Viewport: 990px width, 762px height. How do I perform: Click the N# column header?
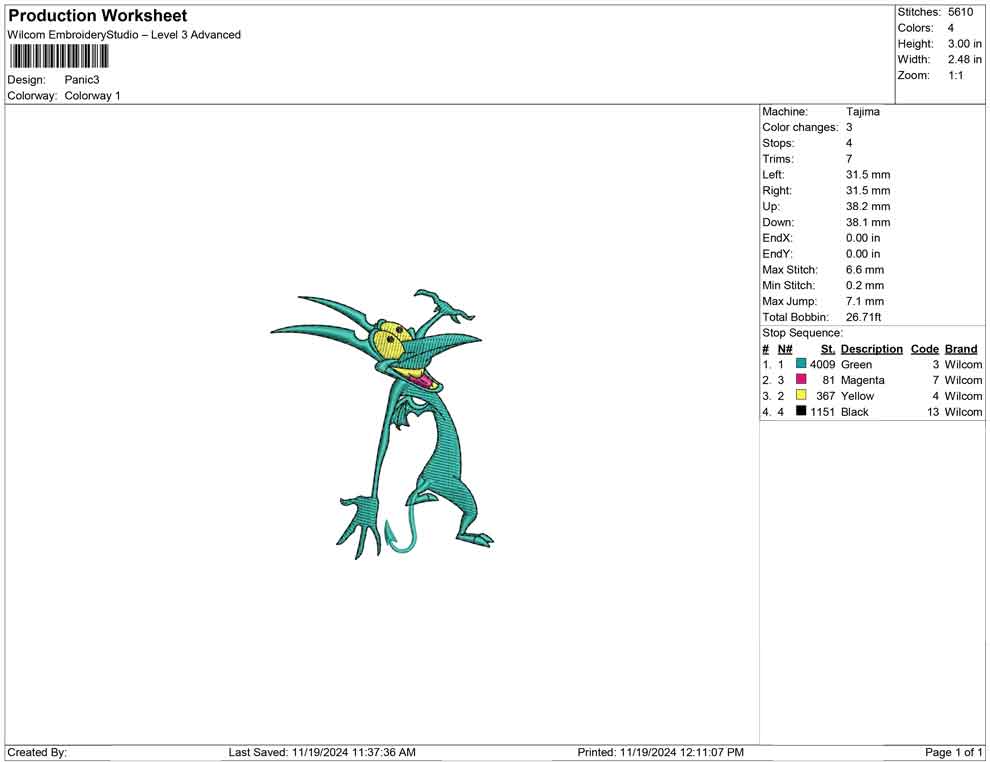pyautogui.click(x=785, y=349)
